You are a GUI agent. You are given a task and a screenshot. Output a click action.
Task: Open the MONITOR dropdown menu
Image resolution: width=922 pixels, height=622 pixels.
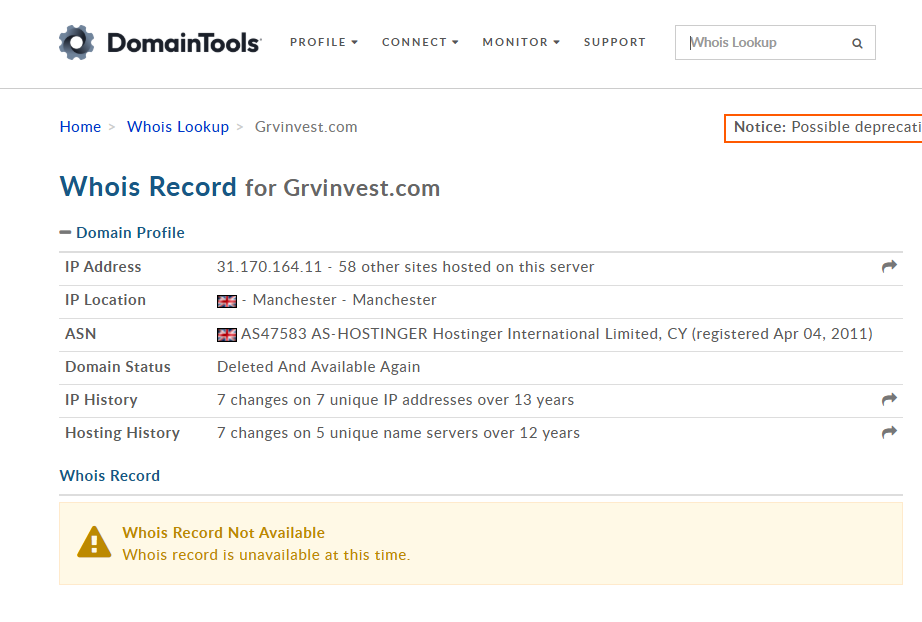[x=521, y=42]
